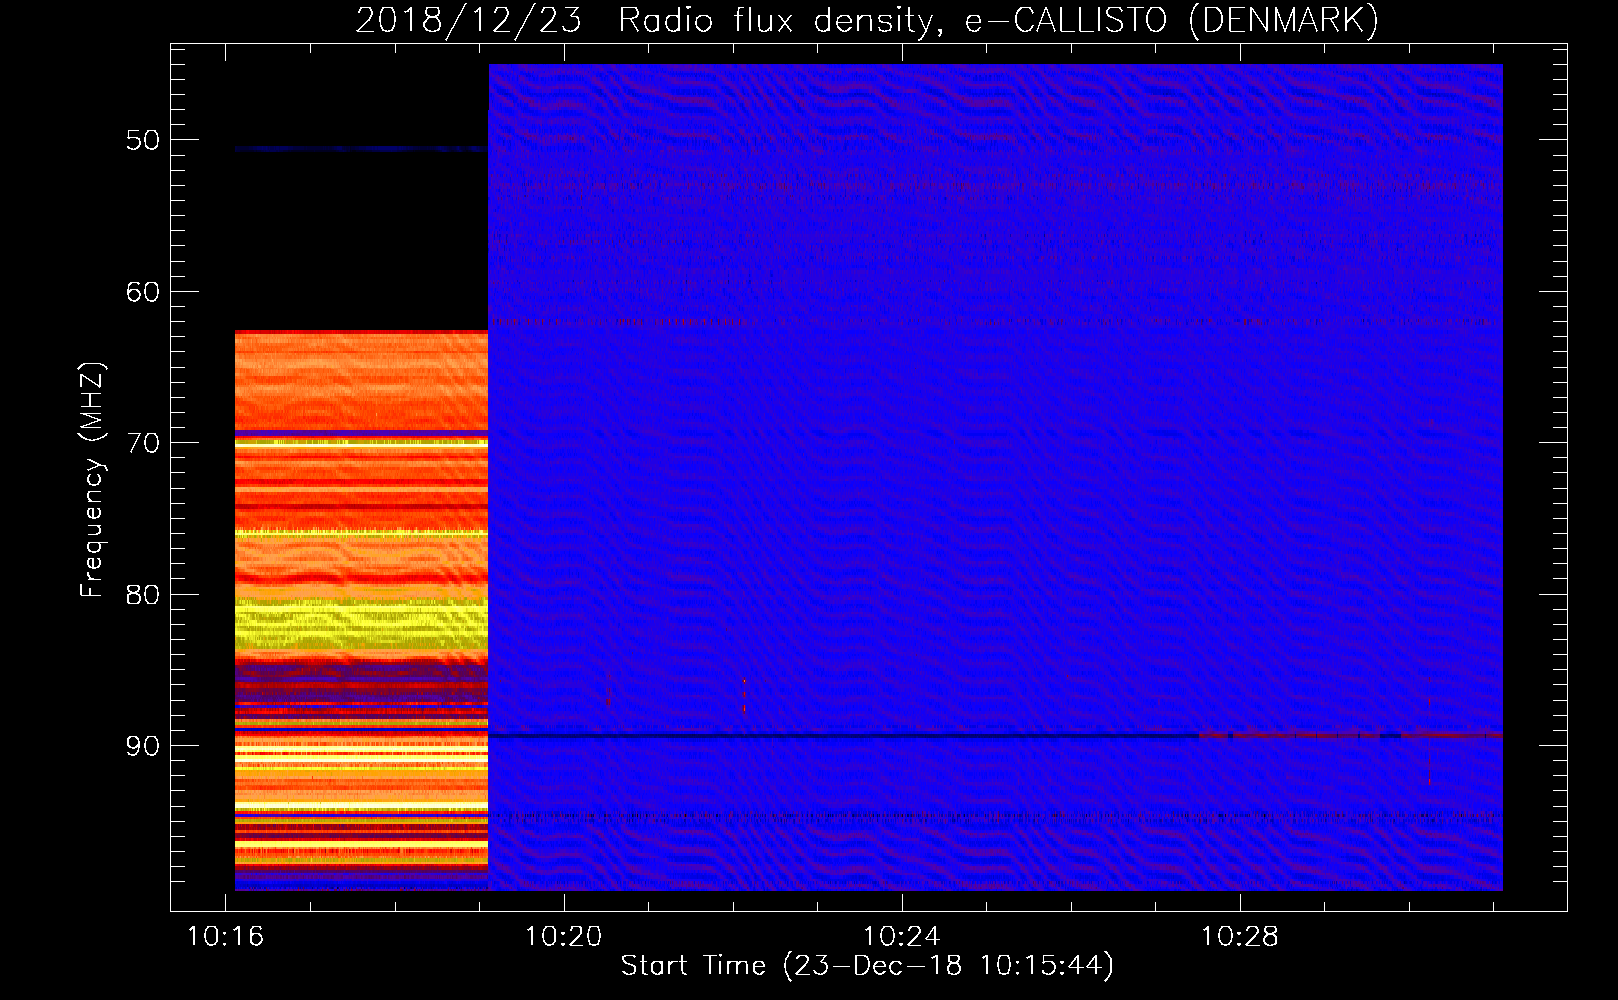Image resolution: width=1618 pixels, height=1000 pixels.
Task: Click the '90' frequency tick label
Action: pyautogui.click(x=142, y=747)
